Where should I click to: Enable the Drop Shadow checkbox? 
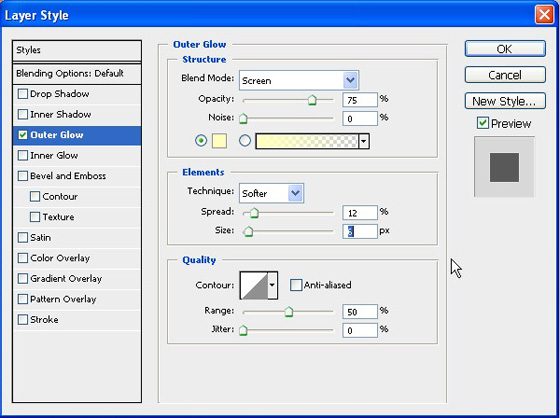click(23, 94)
